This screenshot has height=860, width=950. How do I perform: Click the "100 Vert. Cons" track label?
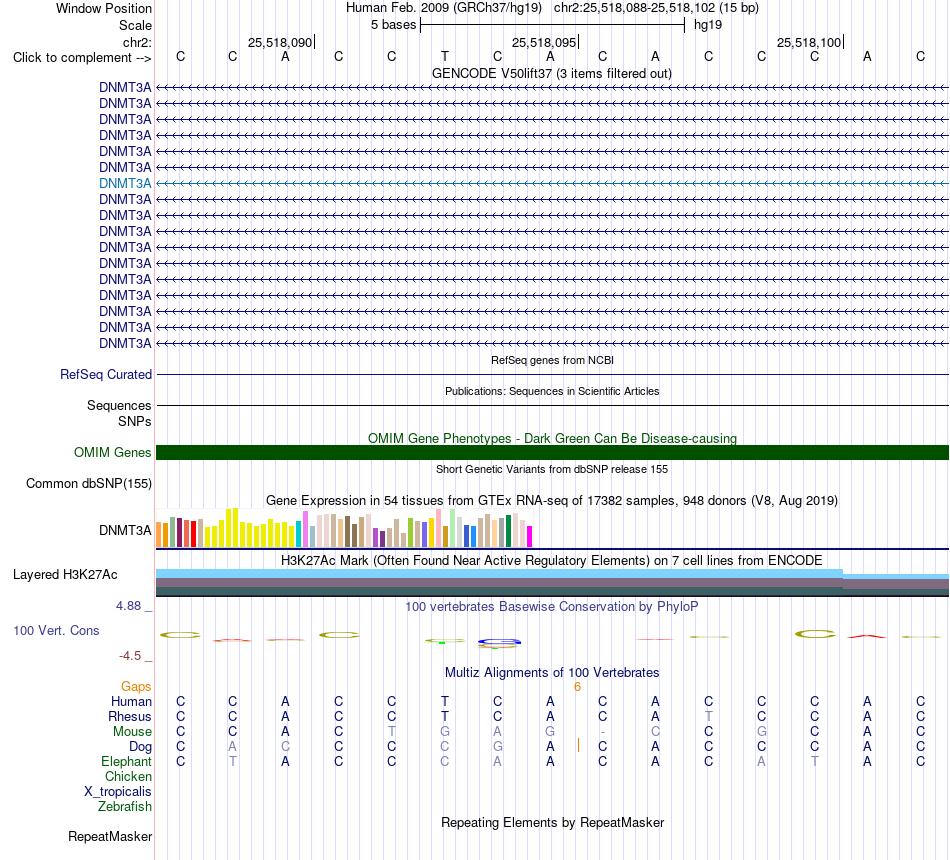coord(56,630)
